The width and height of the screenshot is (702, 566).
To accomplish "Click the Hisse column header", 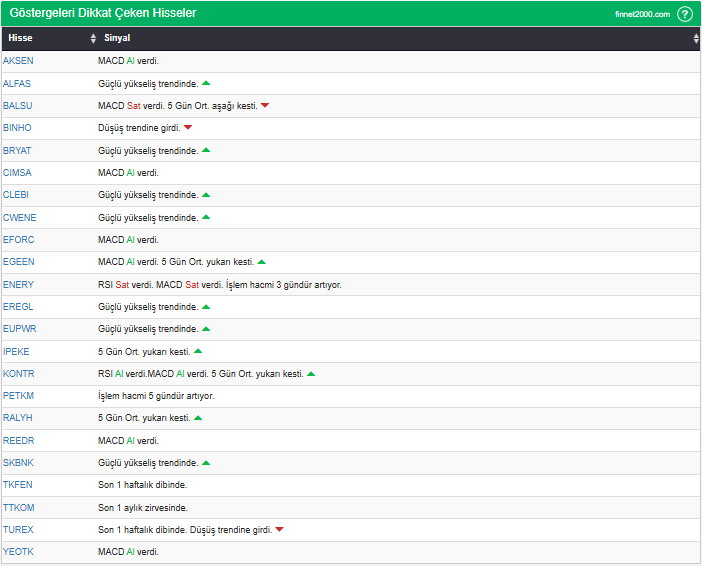I will point(20,38).
